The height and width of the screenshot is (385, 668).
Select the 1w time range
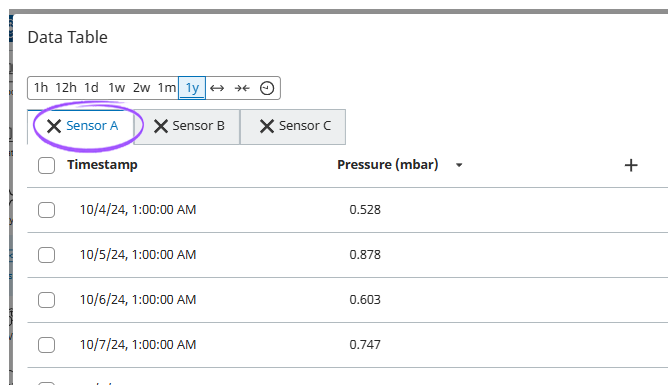tap(116, 88)
